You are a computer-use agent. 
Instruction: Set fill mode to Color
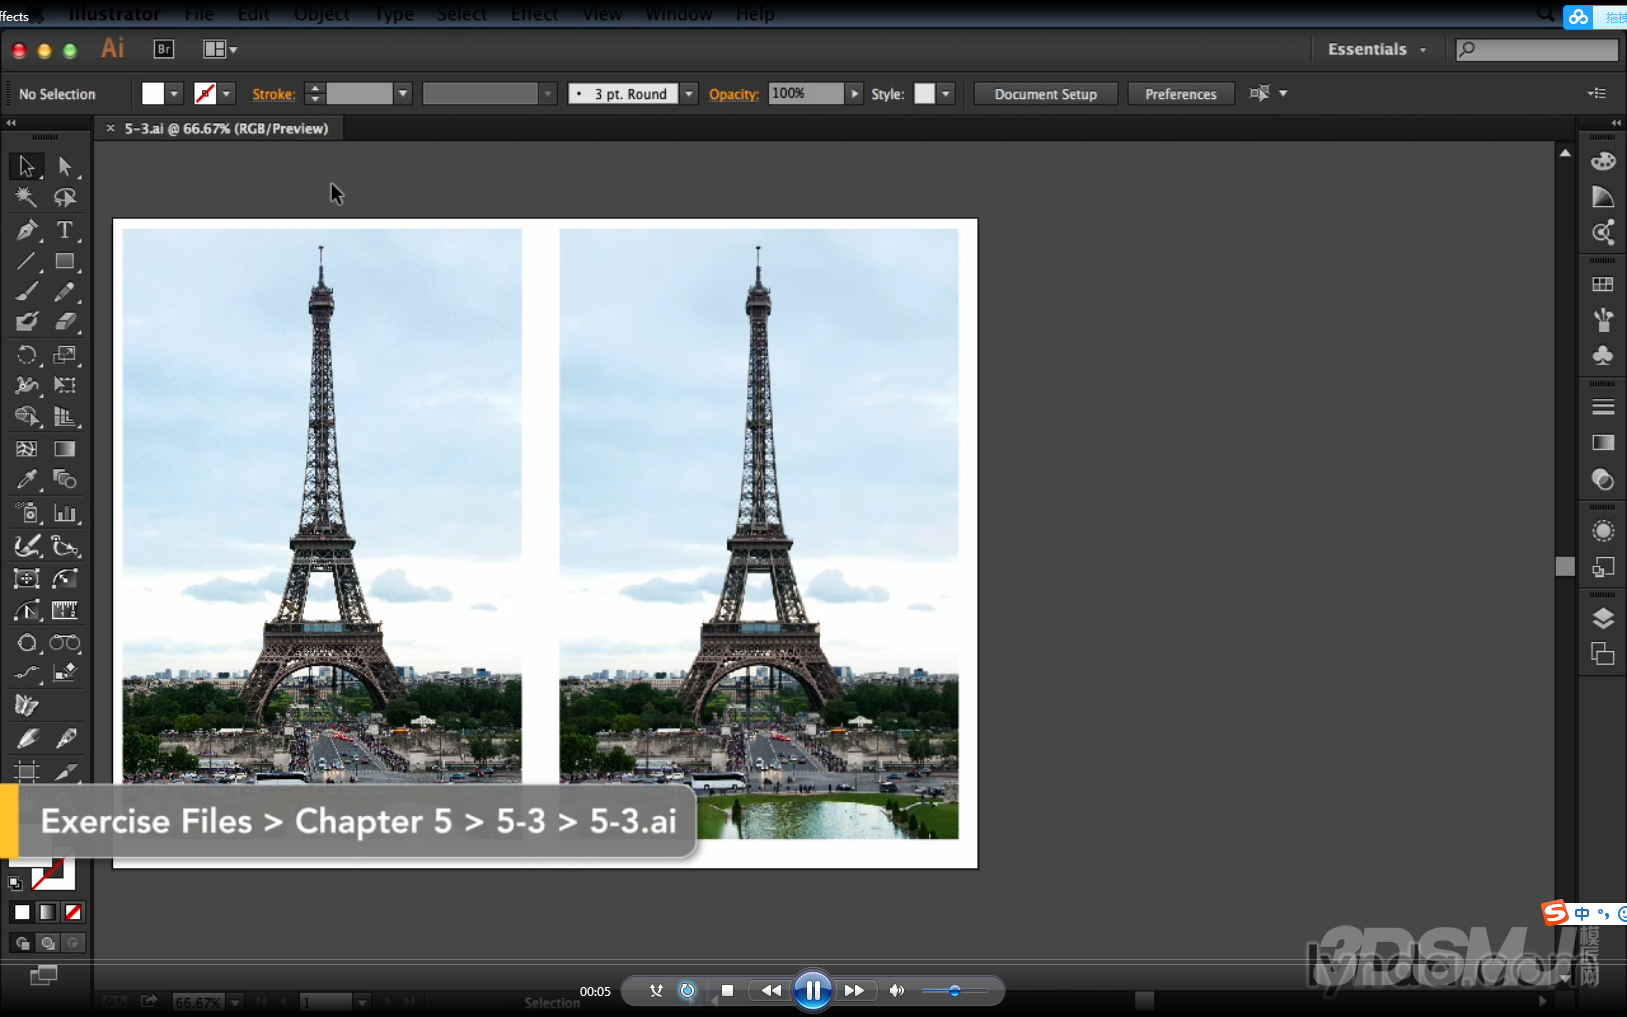click(x=22, y=912)
